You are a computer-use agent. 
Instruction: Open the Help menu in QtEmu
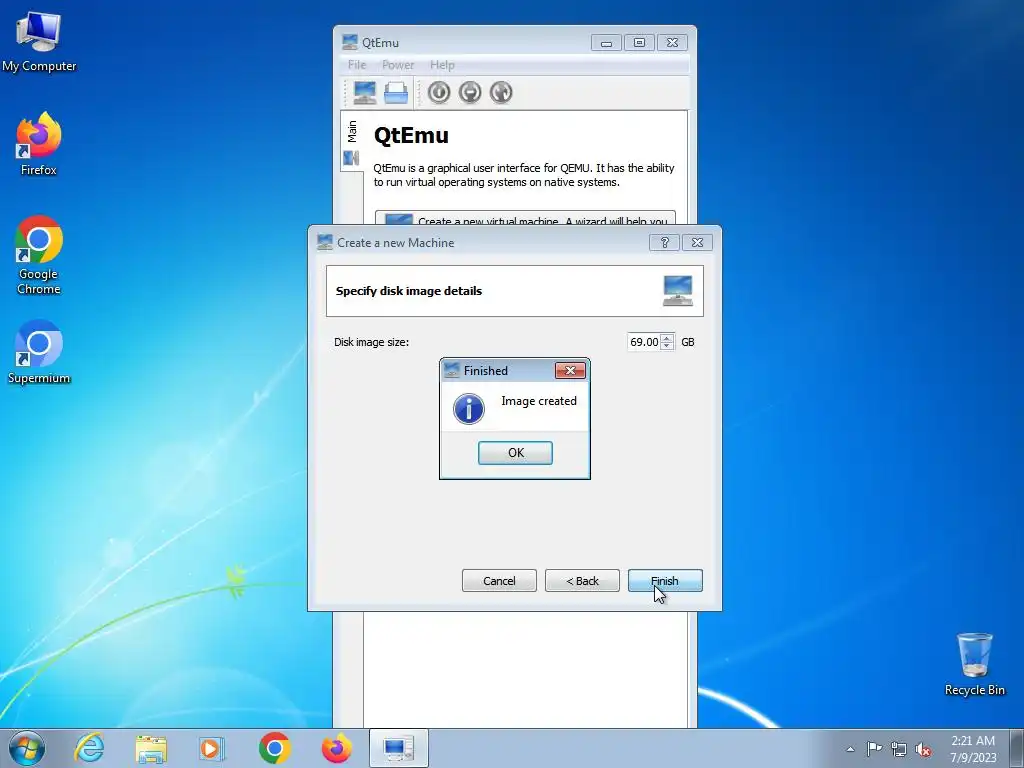coord(442,65)
